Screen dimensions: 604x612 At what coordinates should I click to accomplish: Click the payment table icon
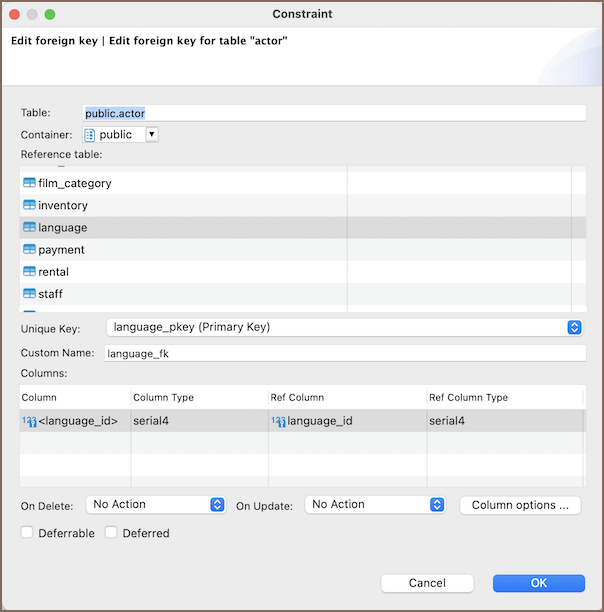[x=29, y=249]
